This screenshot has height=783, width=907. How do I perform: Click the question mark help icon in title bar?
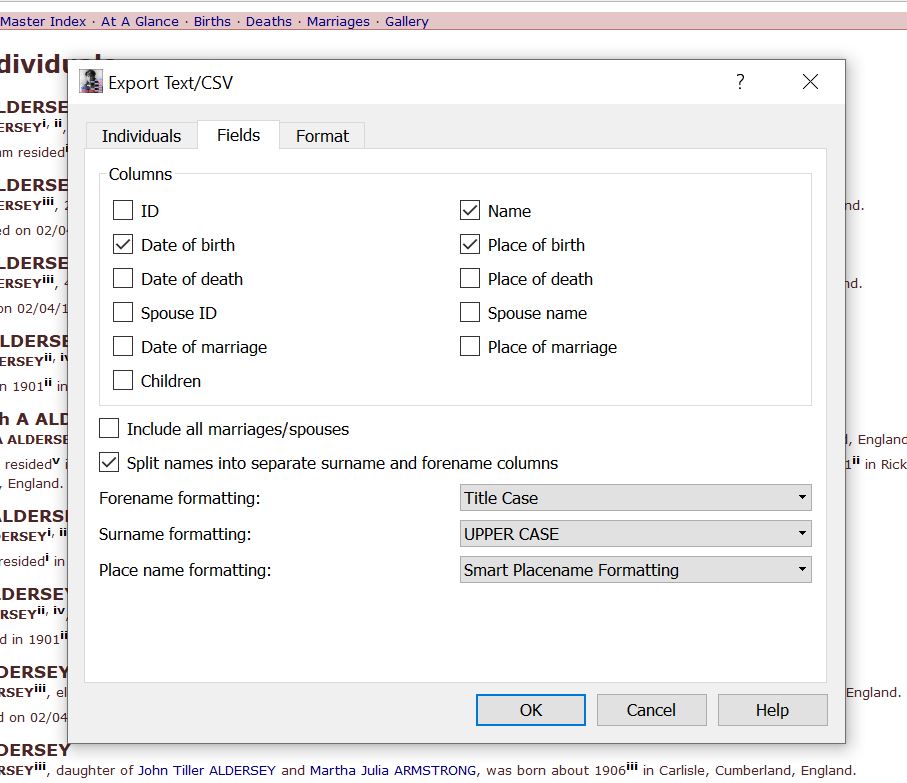[x=740, y=82]
